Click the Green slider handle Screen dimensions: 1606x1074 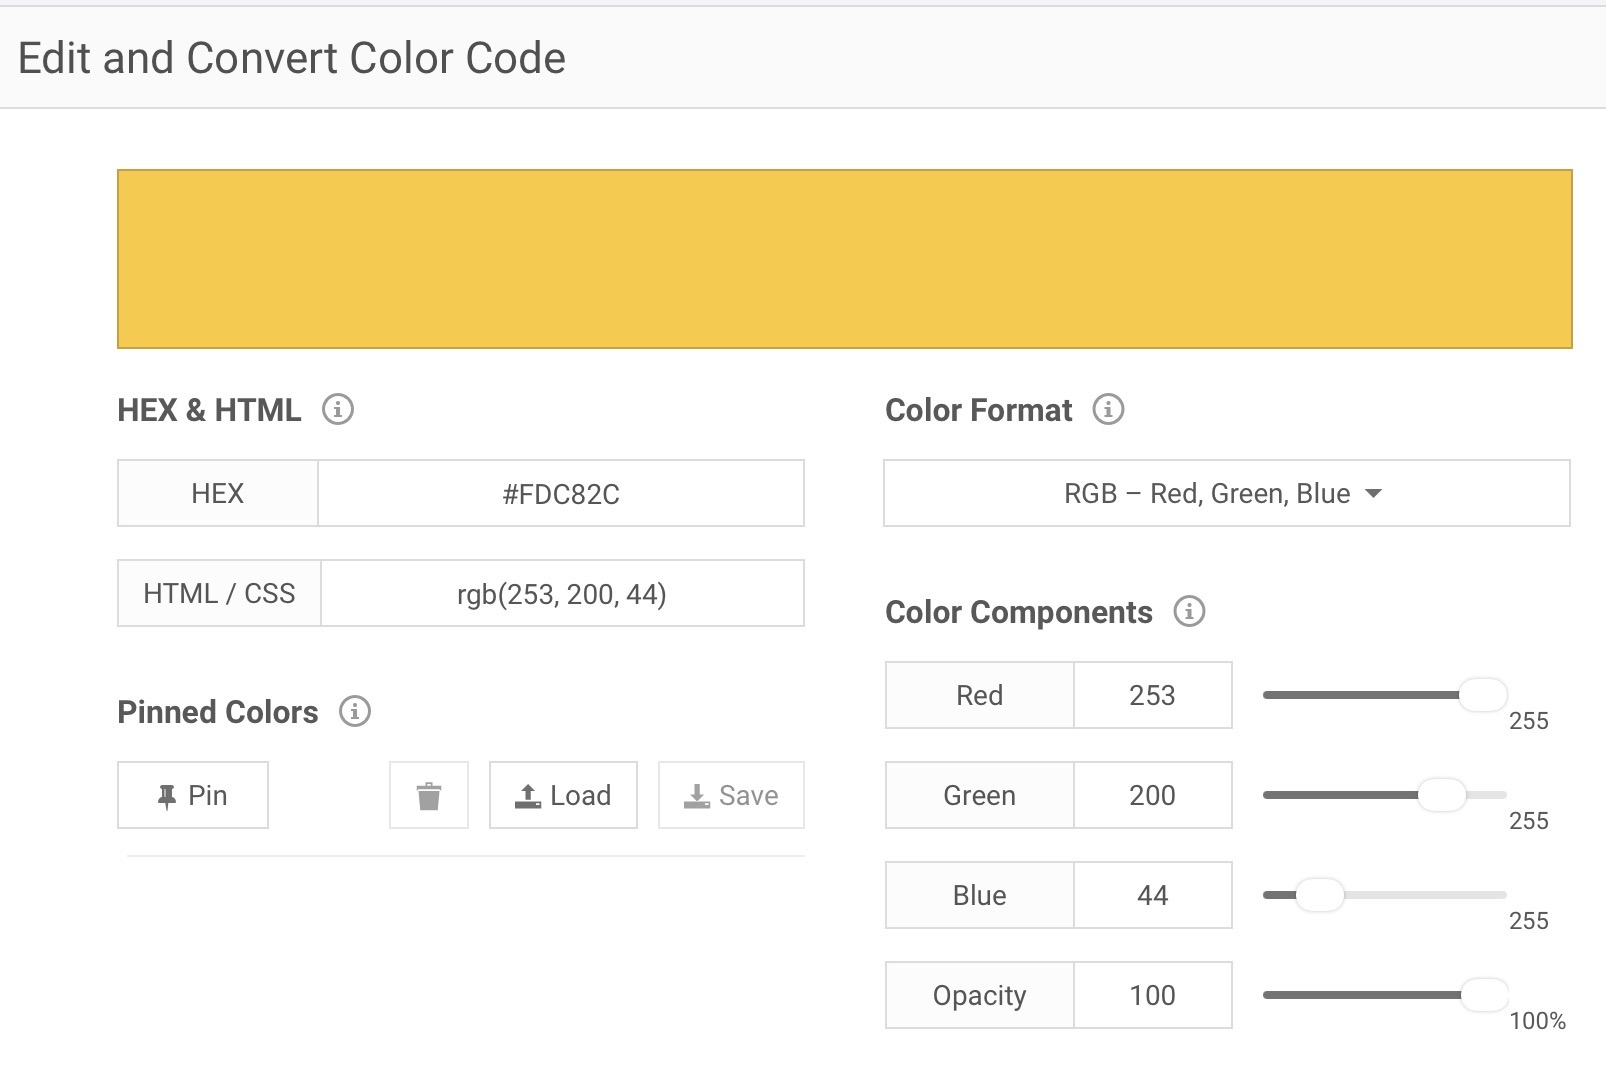pos(1442,794)
